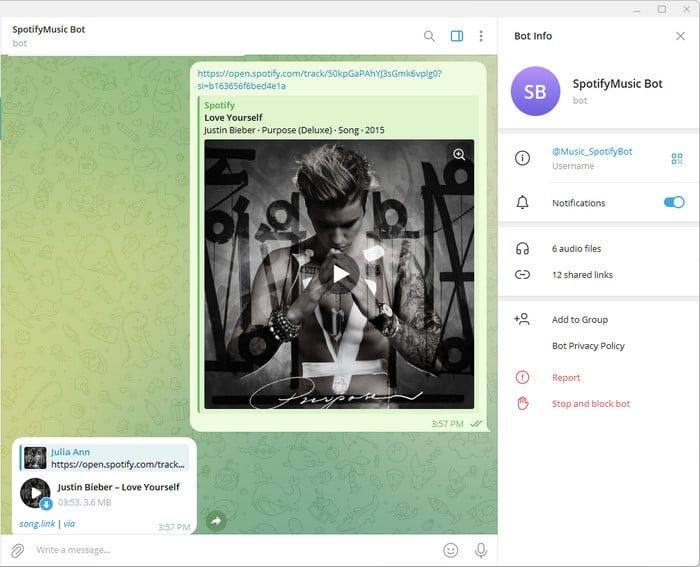Image resolution: width=700 pixels, height=567 pixels.
Task: Click the reply thumbnail next to Julia Ann
Action: coord(35,458)
